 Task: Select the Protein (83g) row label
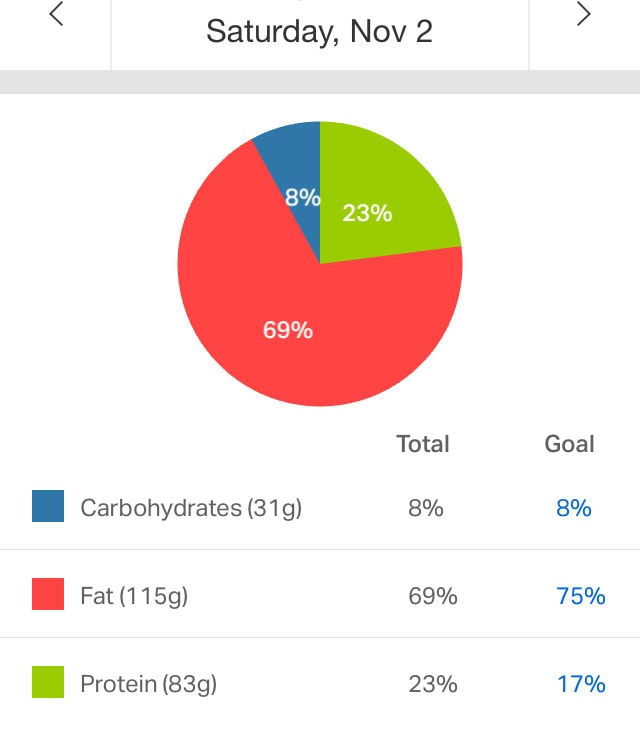(148, 684)
